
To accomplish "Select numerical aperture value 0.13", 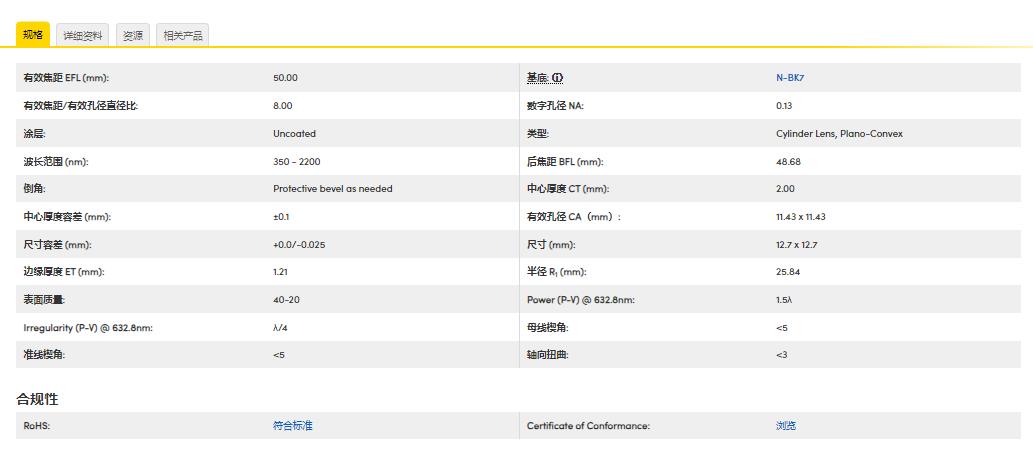I will [x=784, y=105].
